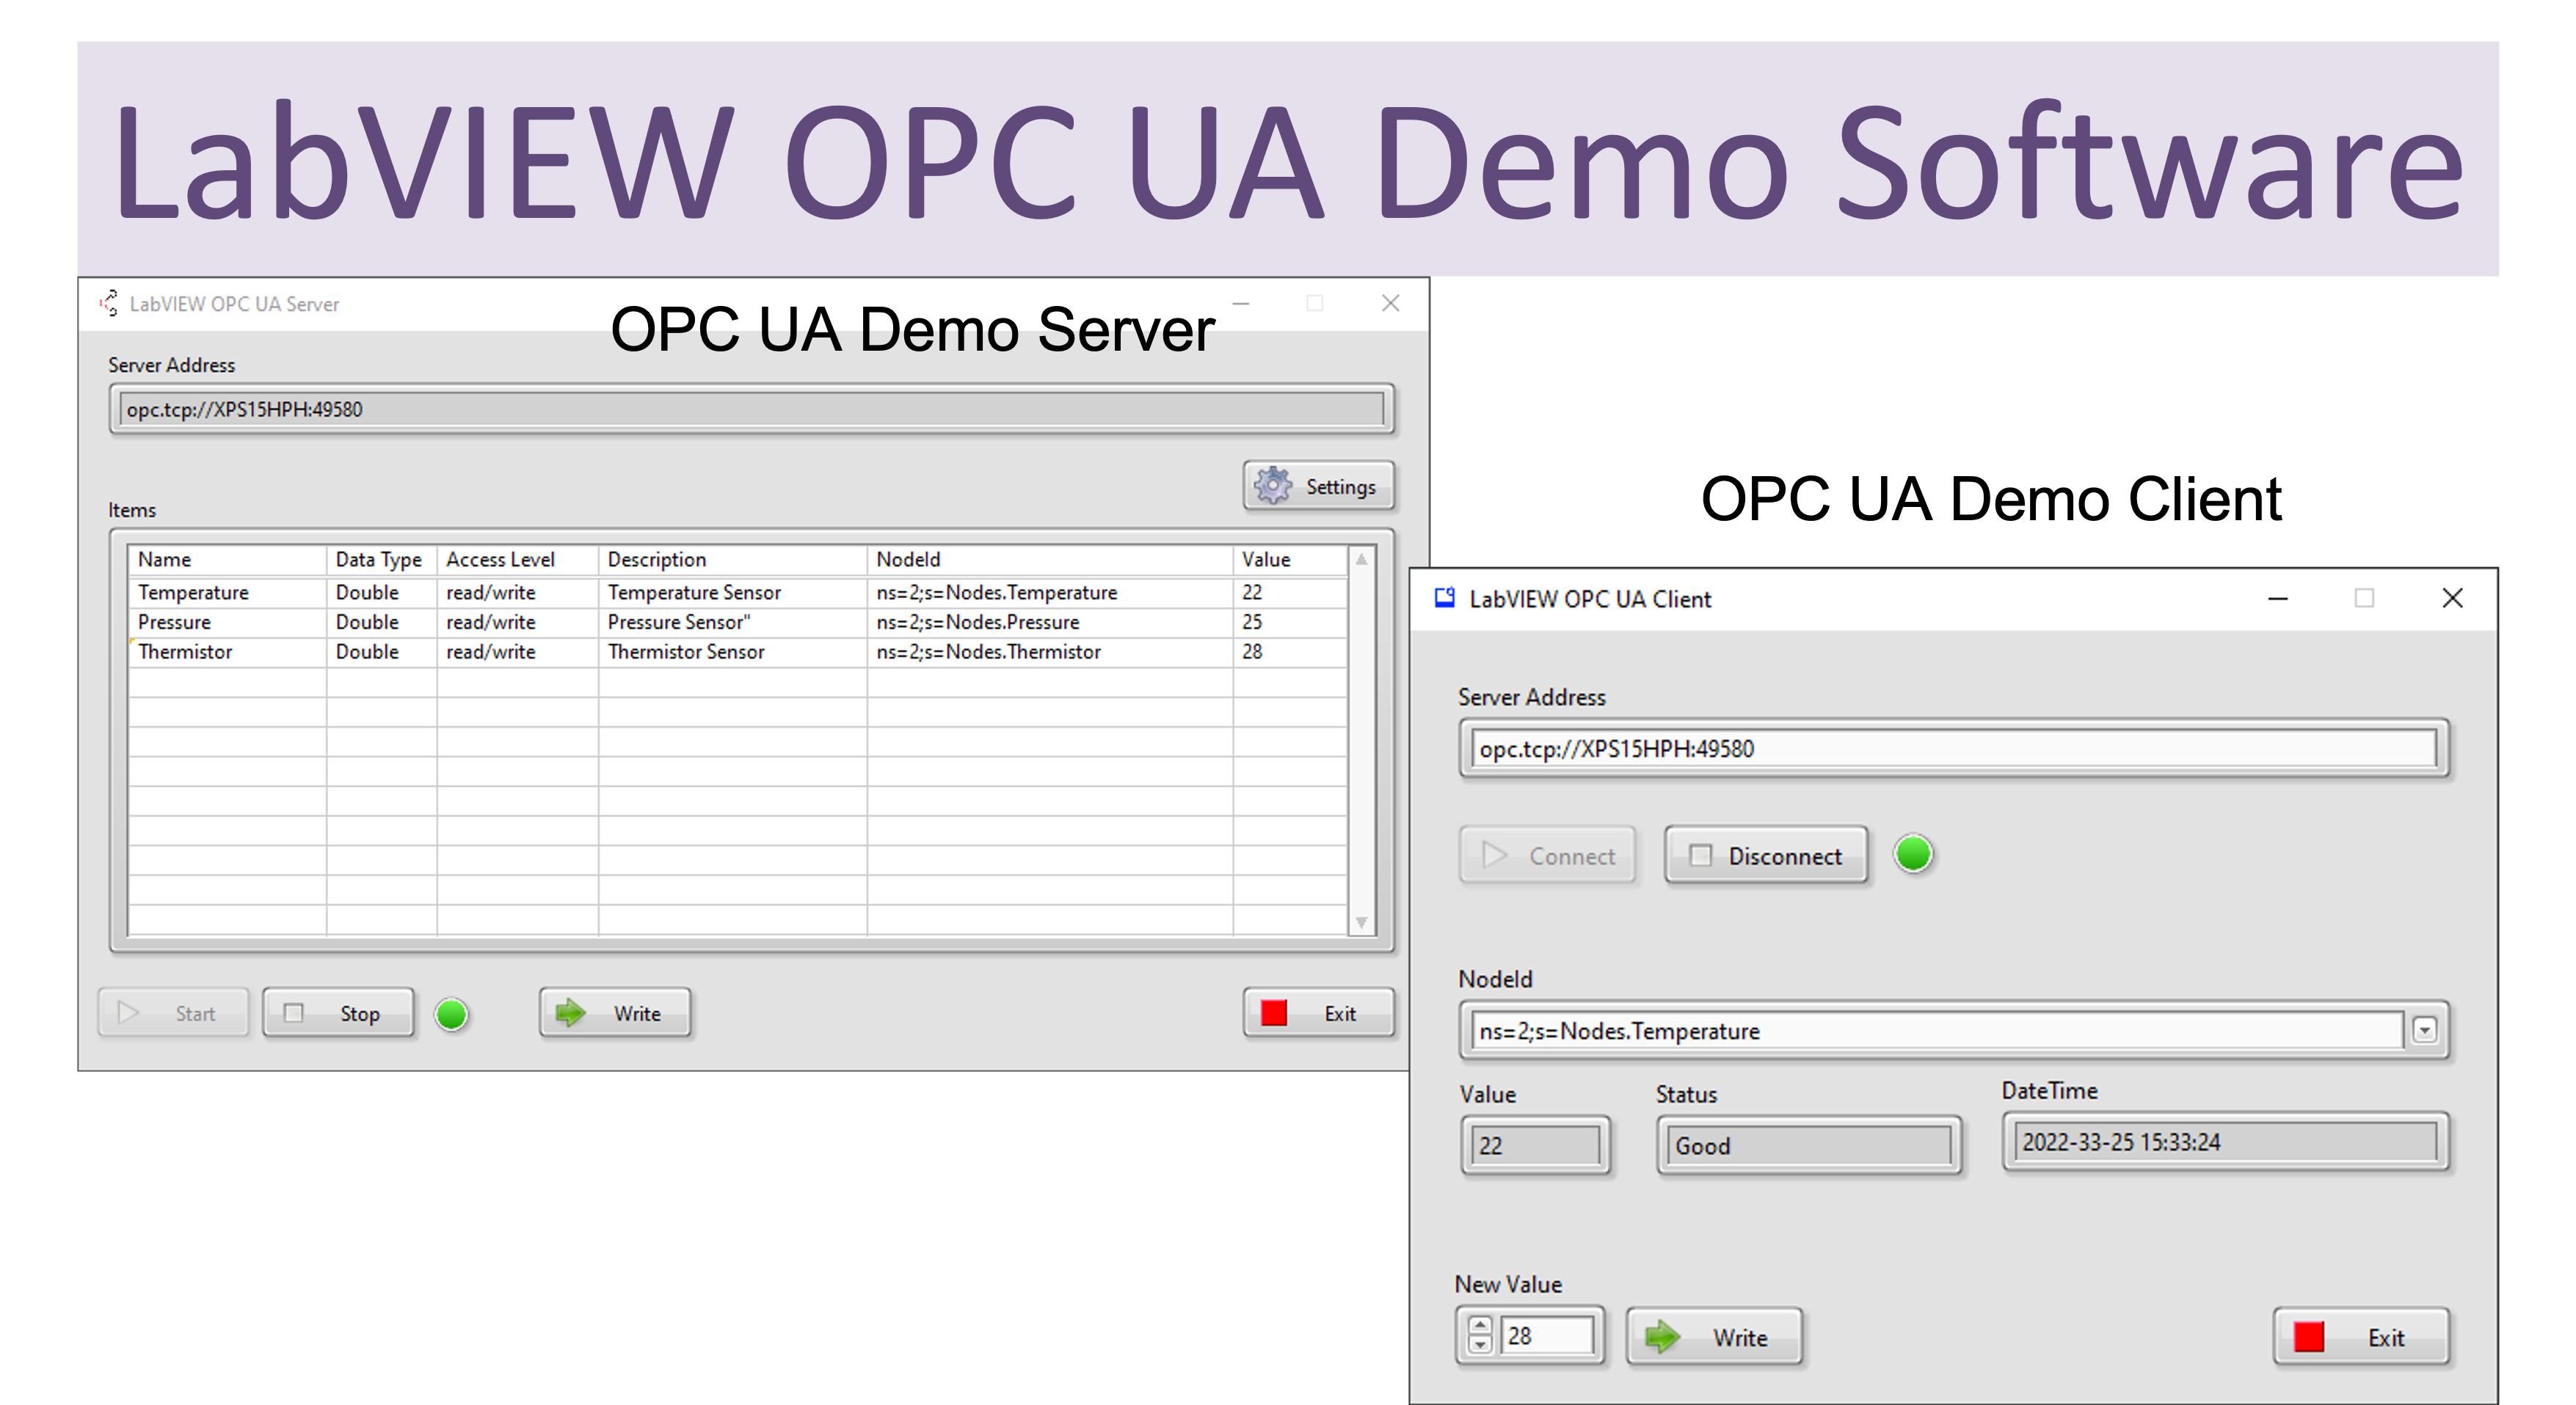Click the square icon on Server Stop button
The image size is (2576, 1405).
(x=293, y=1013)
